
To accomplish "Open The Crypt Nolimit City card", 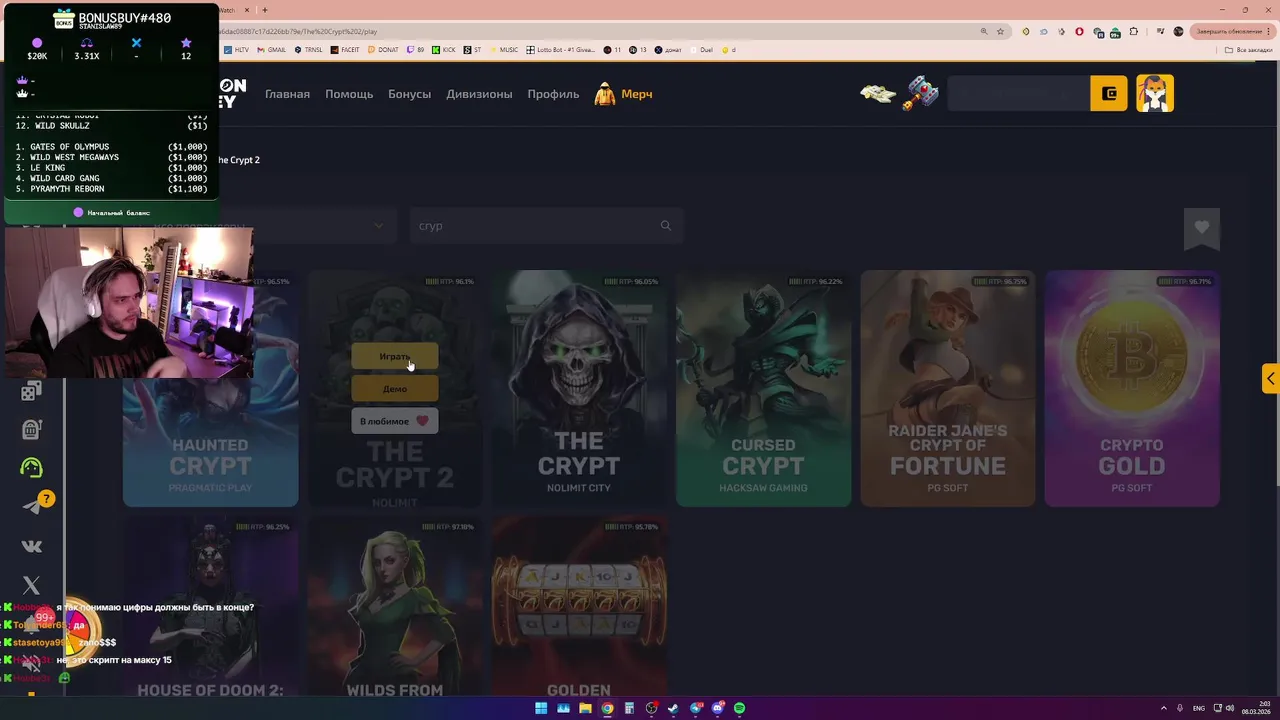I will [579, 388].
